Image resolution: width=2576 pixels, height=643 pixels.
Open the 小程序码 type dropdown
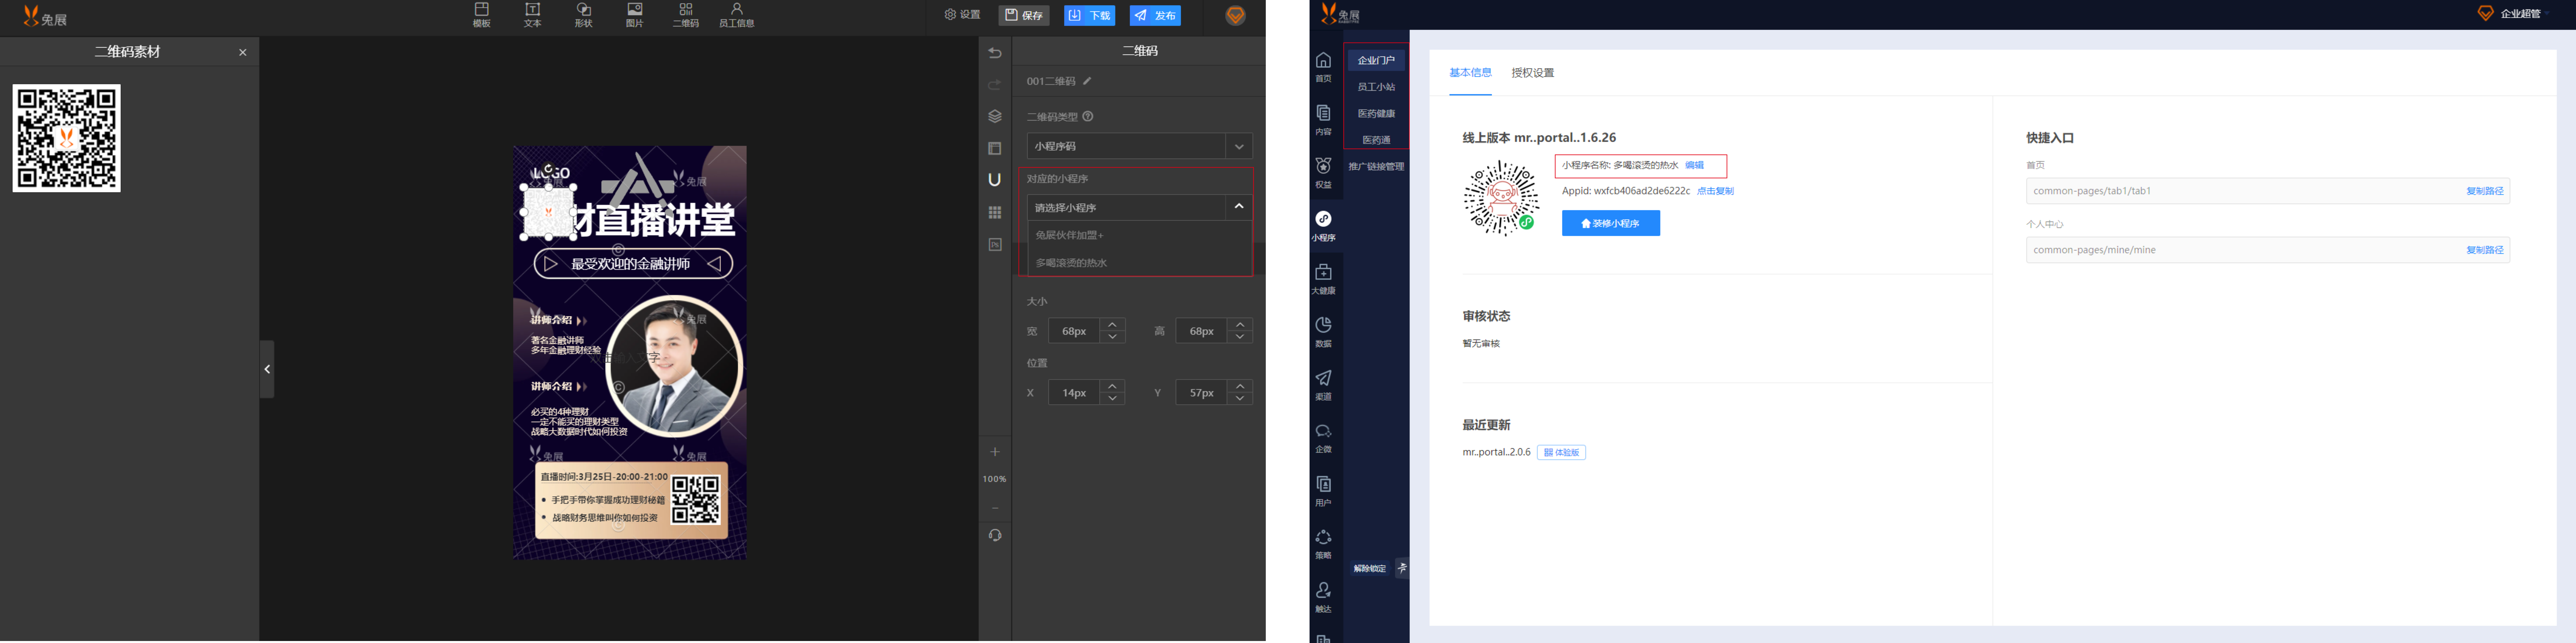click(1140, 146)
